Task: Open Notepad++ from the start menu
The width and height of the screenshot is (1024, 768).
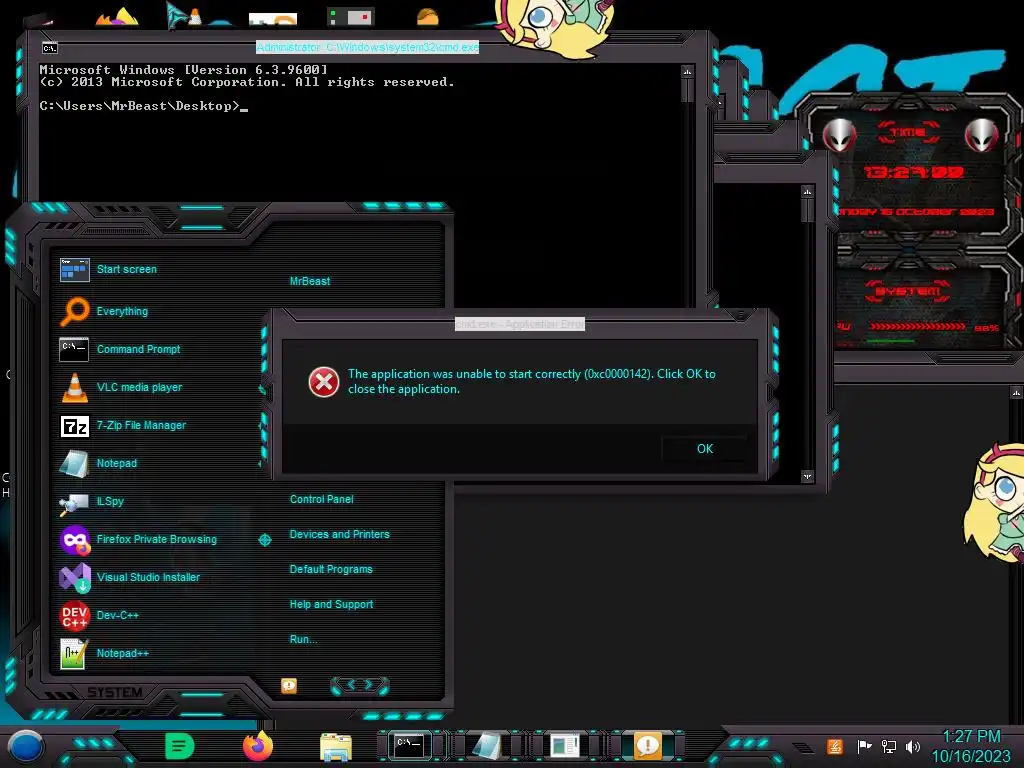Action: tap(104, 653)
